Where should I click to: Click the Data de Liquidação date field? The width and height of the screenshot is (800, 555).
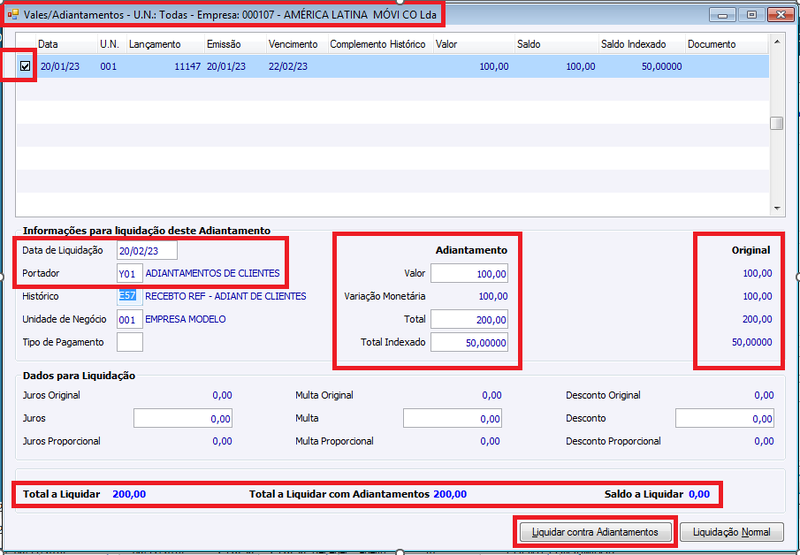147,250
